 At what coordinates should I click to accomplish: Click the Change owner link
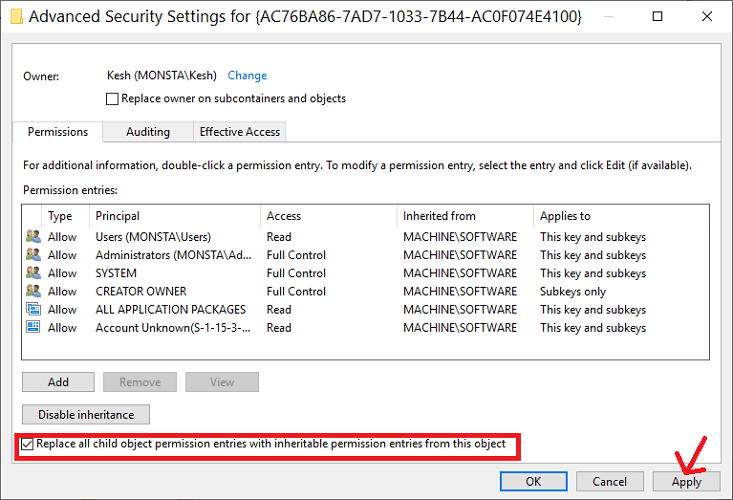(247, 76)
